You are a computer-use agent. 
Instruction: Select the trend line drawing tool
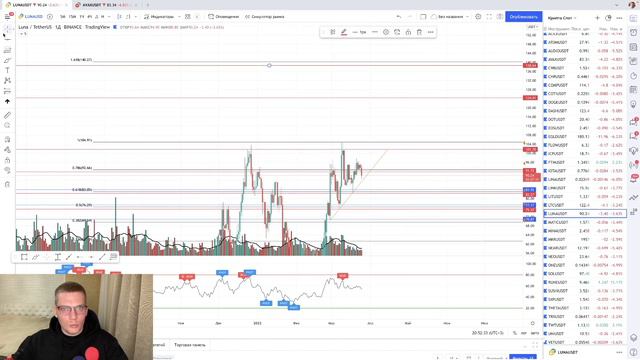(7, 40)
